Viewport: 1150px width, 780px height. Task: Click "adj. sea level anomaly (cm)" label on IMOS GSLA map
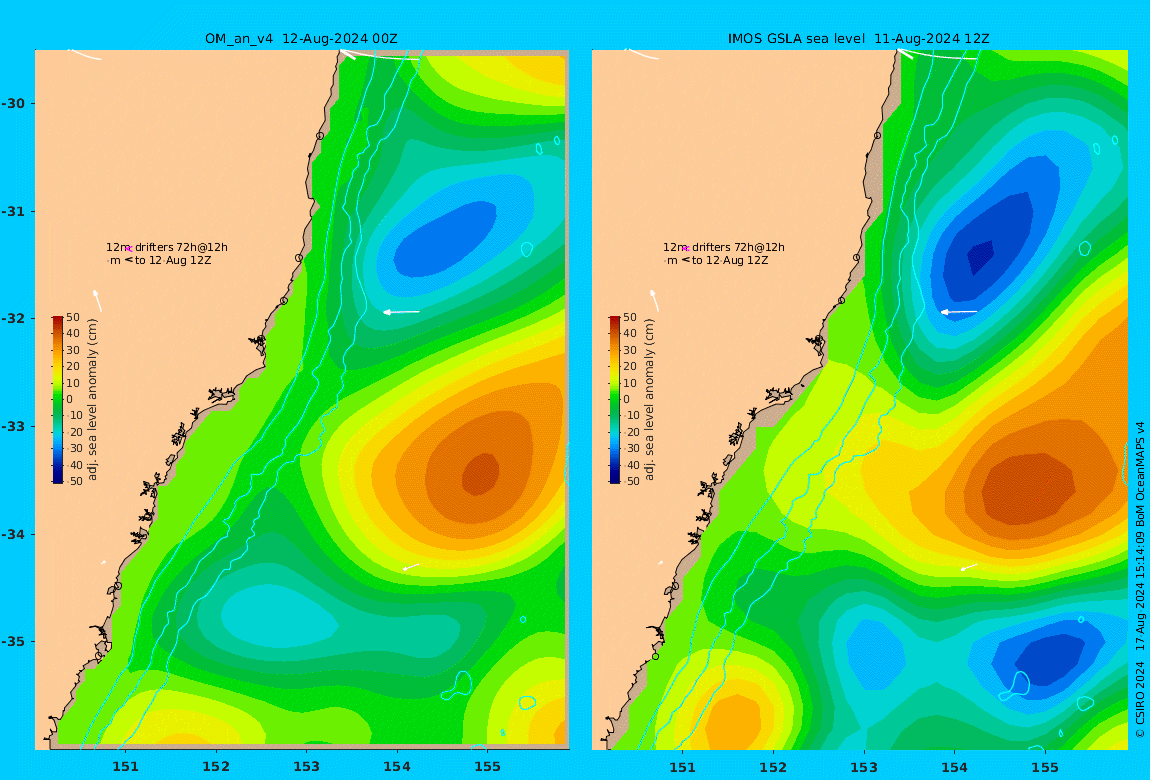[649, 400]
